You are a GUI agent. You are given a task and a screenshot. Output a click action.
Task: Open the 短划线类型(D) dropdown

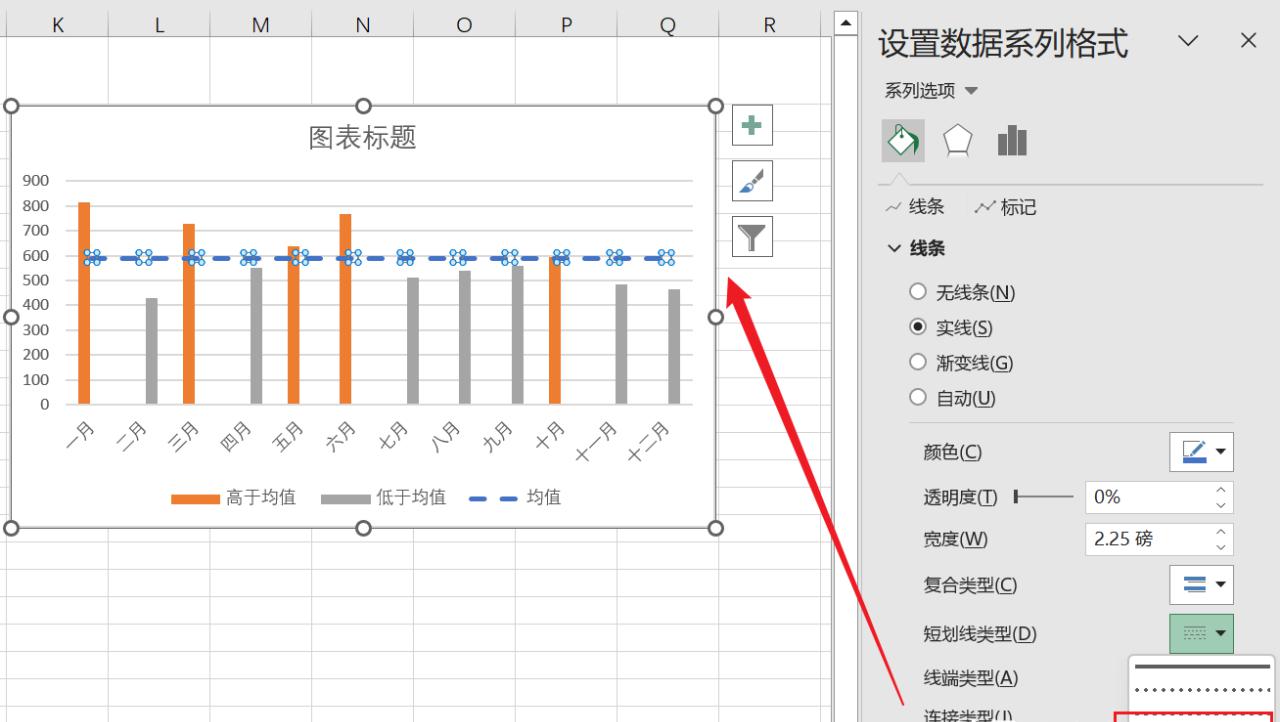(1201, 633)
